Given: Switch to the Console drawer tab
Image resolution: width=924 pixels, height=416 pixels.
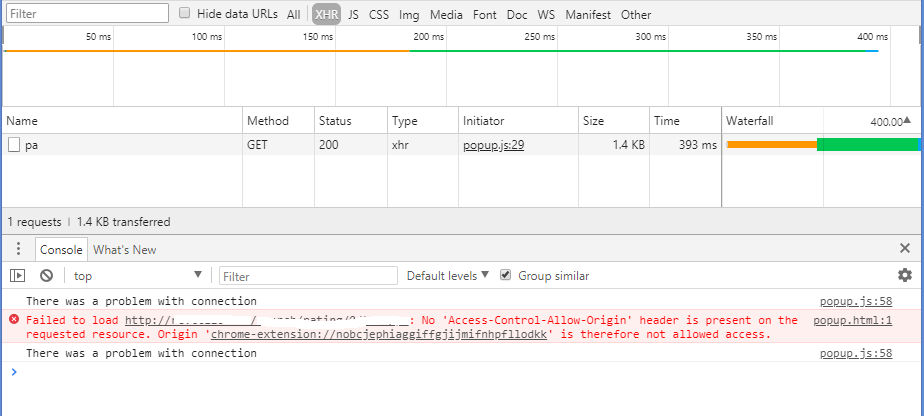Looking at the screenshot, I should 61,249.
